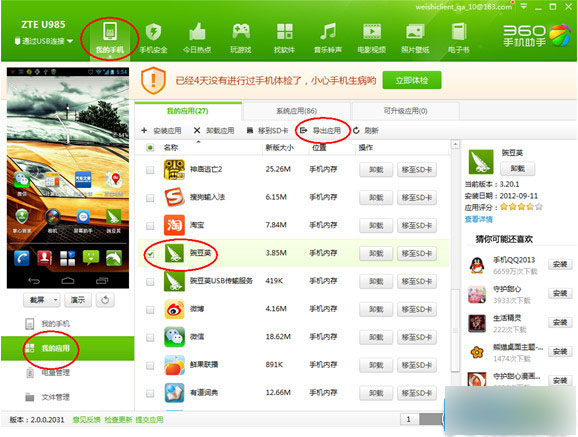Click the phone screen preview thumbnail
This screenshot has width=578, height=437.
coord(68,178)
